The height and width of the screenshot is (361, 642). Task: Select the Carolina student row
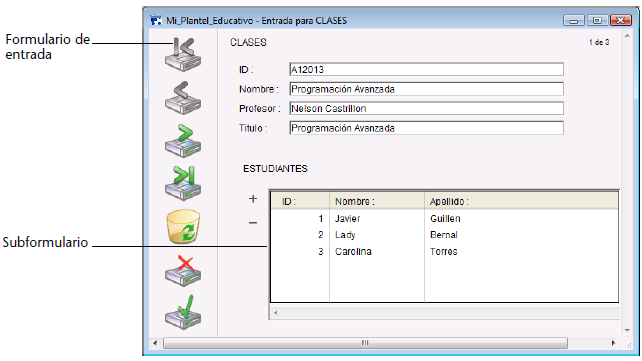[444, 251]
